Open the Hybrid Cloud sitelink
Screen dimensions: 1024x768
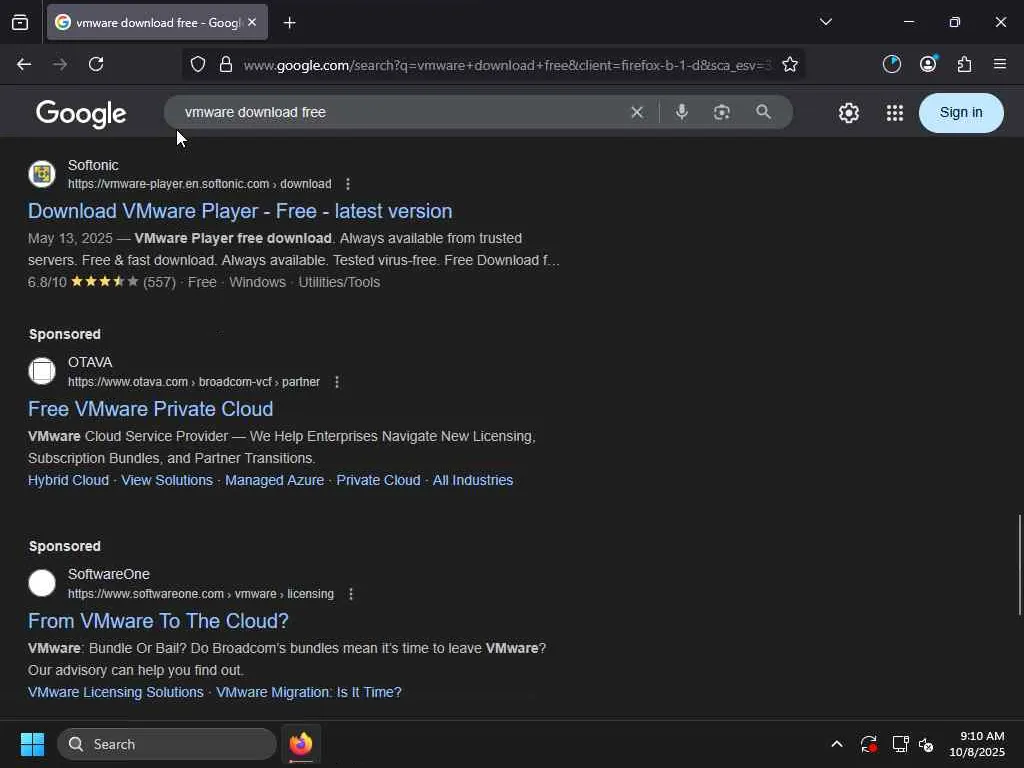[x=69, y=480]
